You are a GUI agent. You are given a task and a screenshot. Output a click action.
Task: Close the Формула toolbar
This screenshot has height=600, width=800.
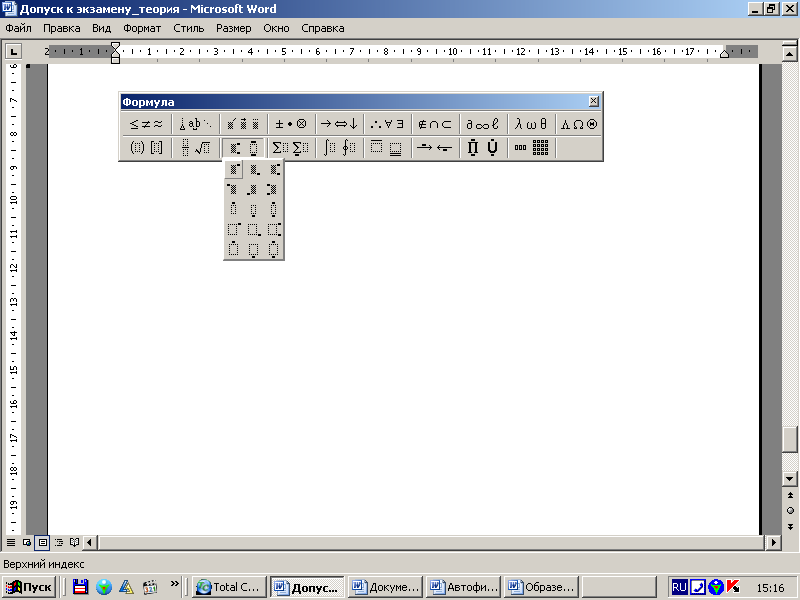pyautogui.click(x=593, y=101)
